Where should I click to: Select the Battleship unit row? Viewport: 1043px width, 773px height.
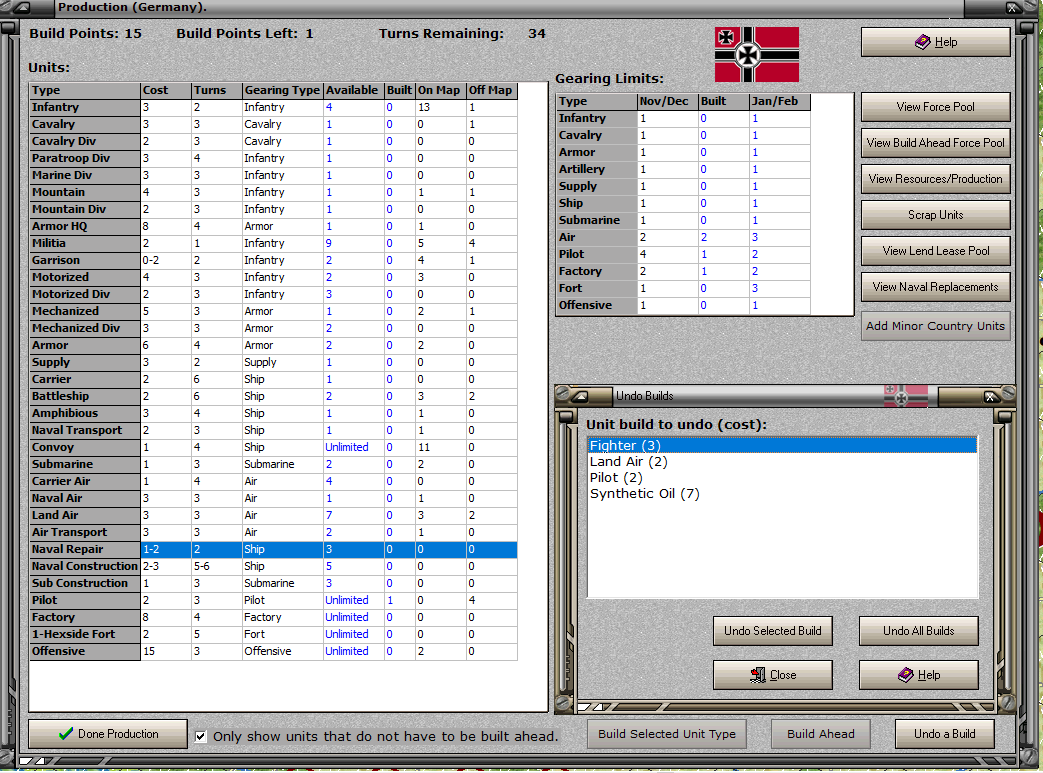[x=273, y=396]
